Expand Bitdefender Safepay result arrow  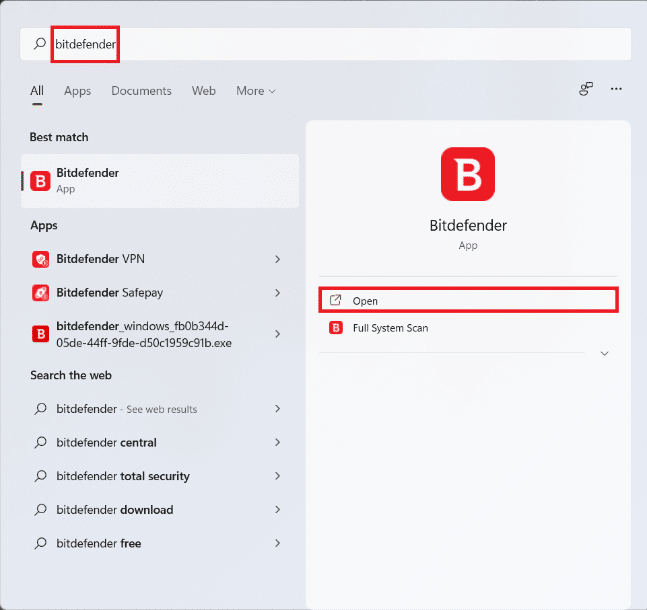[277, 293]
